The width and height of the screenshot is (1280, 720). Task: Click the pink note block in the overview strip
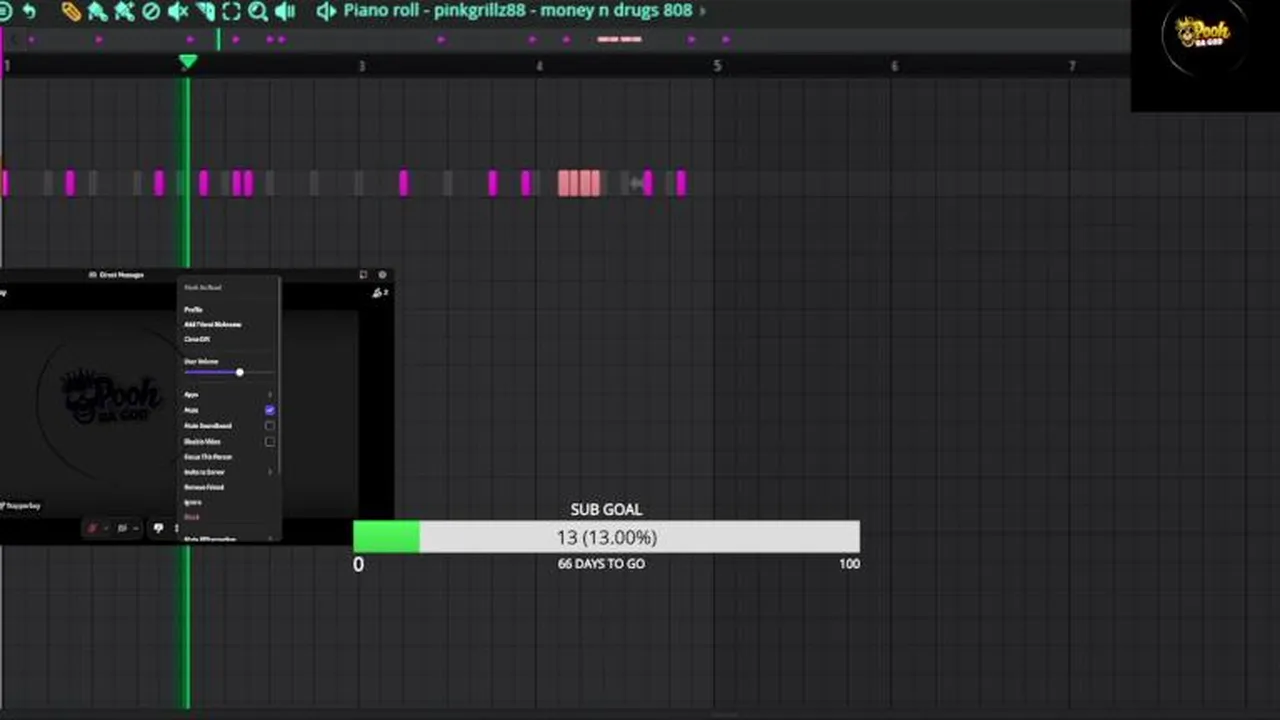pos(619,39)
